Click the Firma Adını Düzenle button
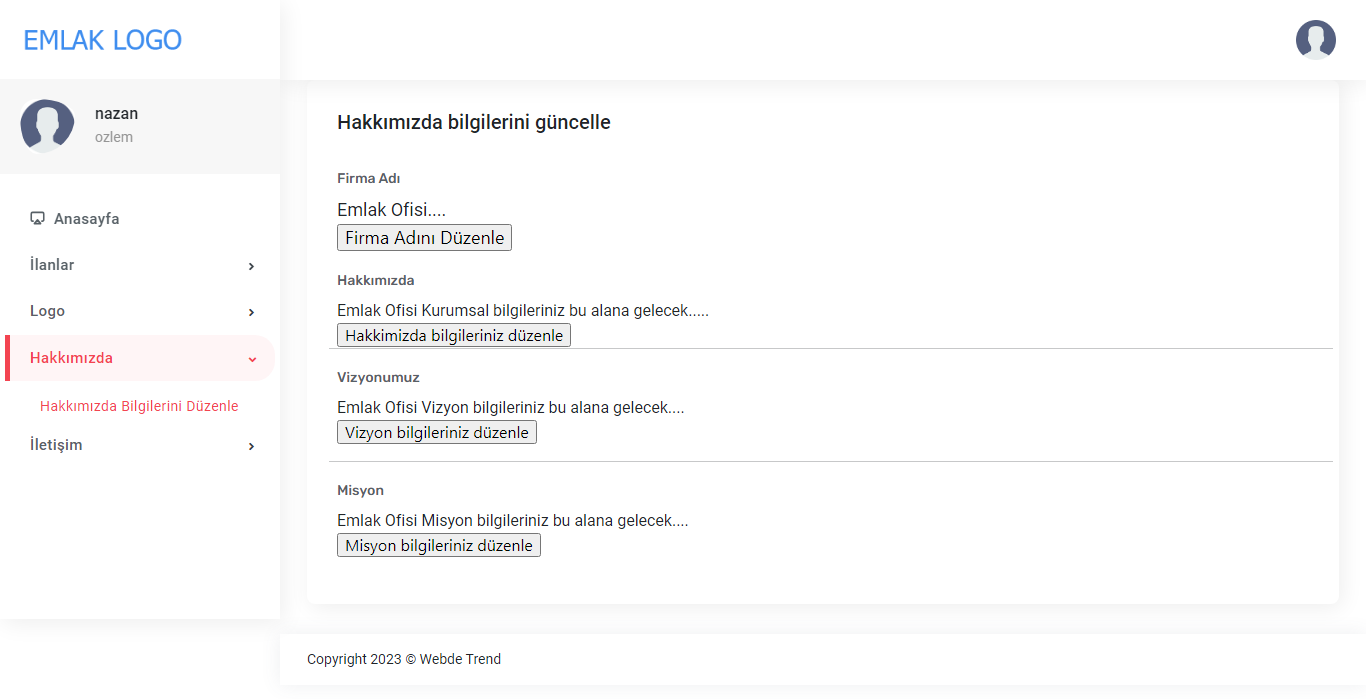The height and width of the screenshot is (699, 1366). click(424, 238)
